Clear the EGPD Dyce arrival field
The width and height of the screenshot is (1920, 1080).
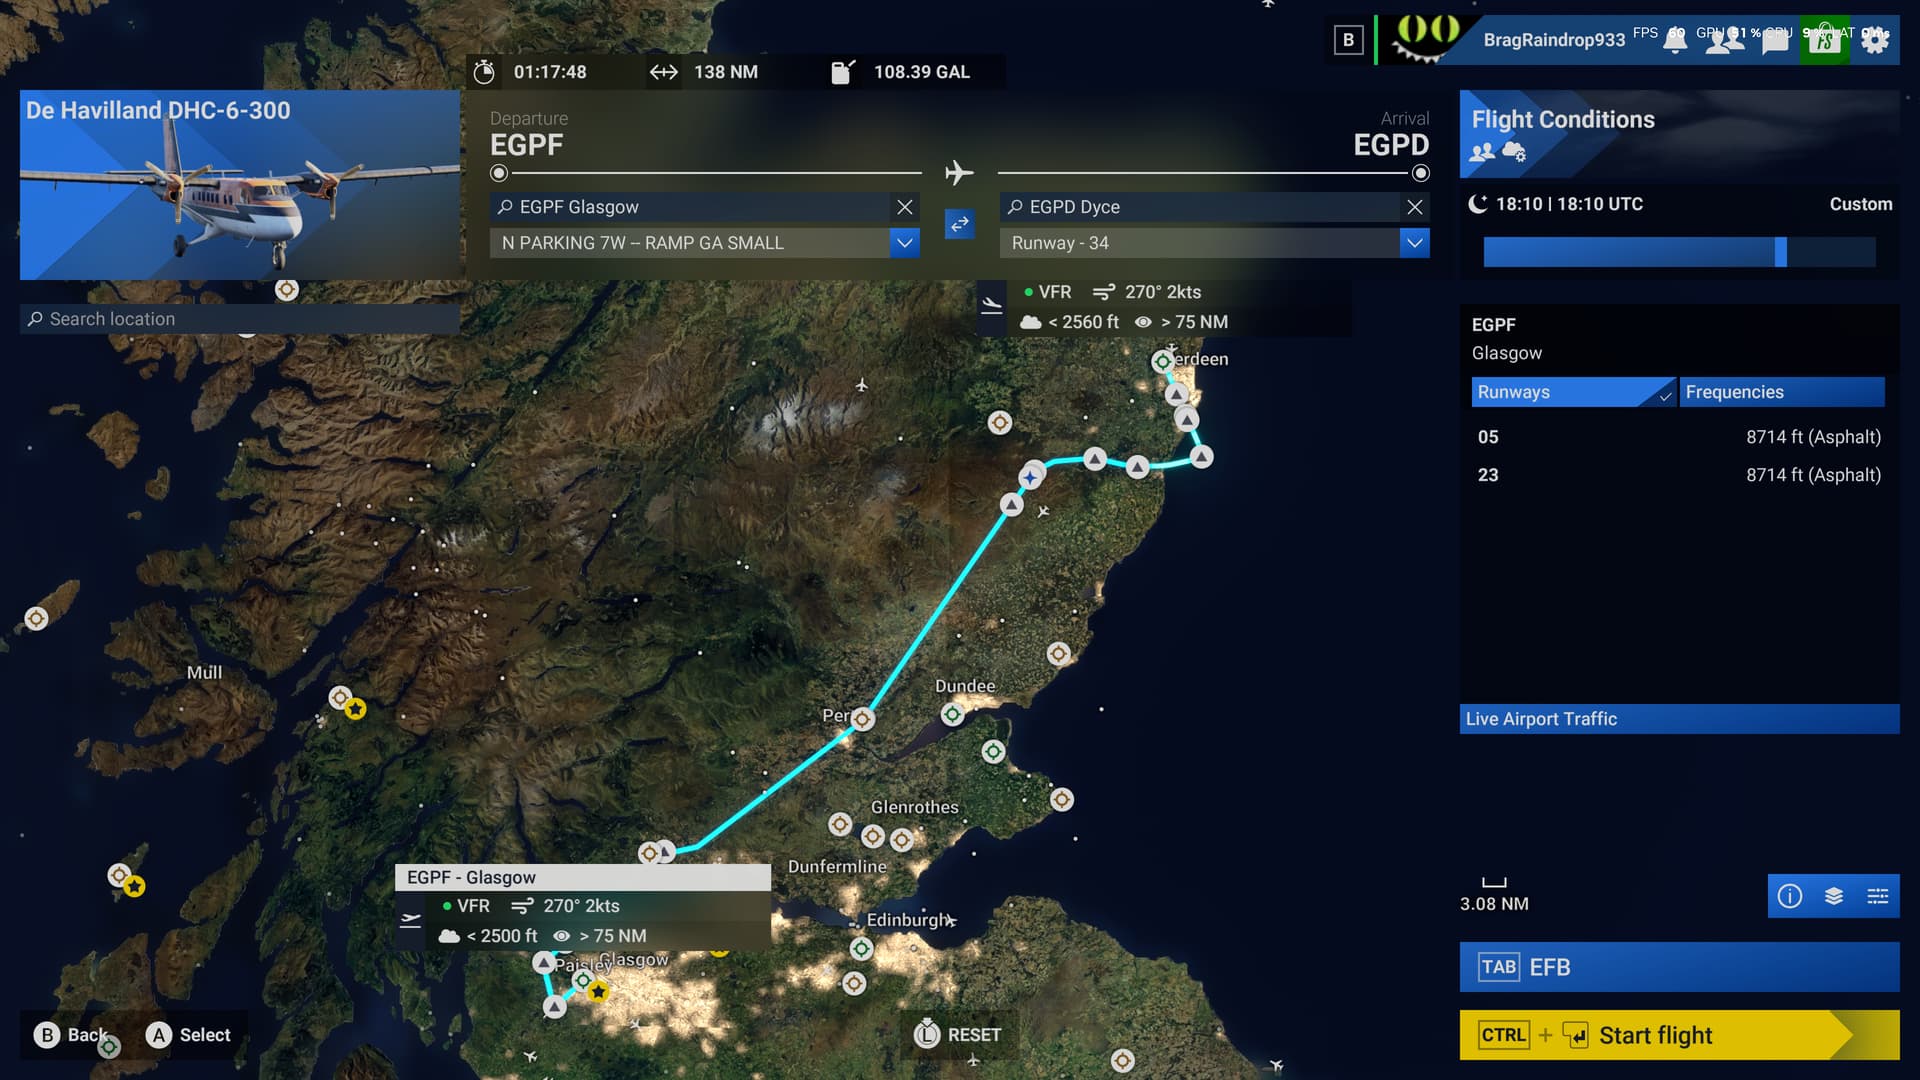(x=1415, y=207)
